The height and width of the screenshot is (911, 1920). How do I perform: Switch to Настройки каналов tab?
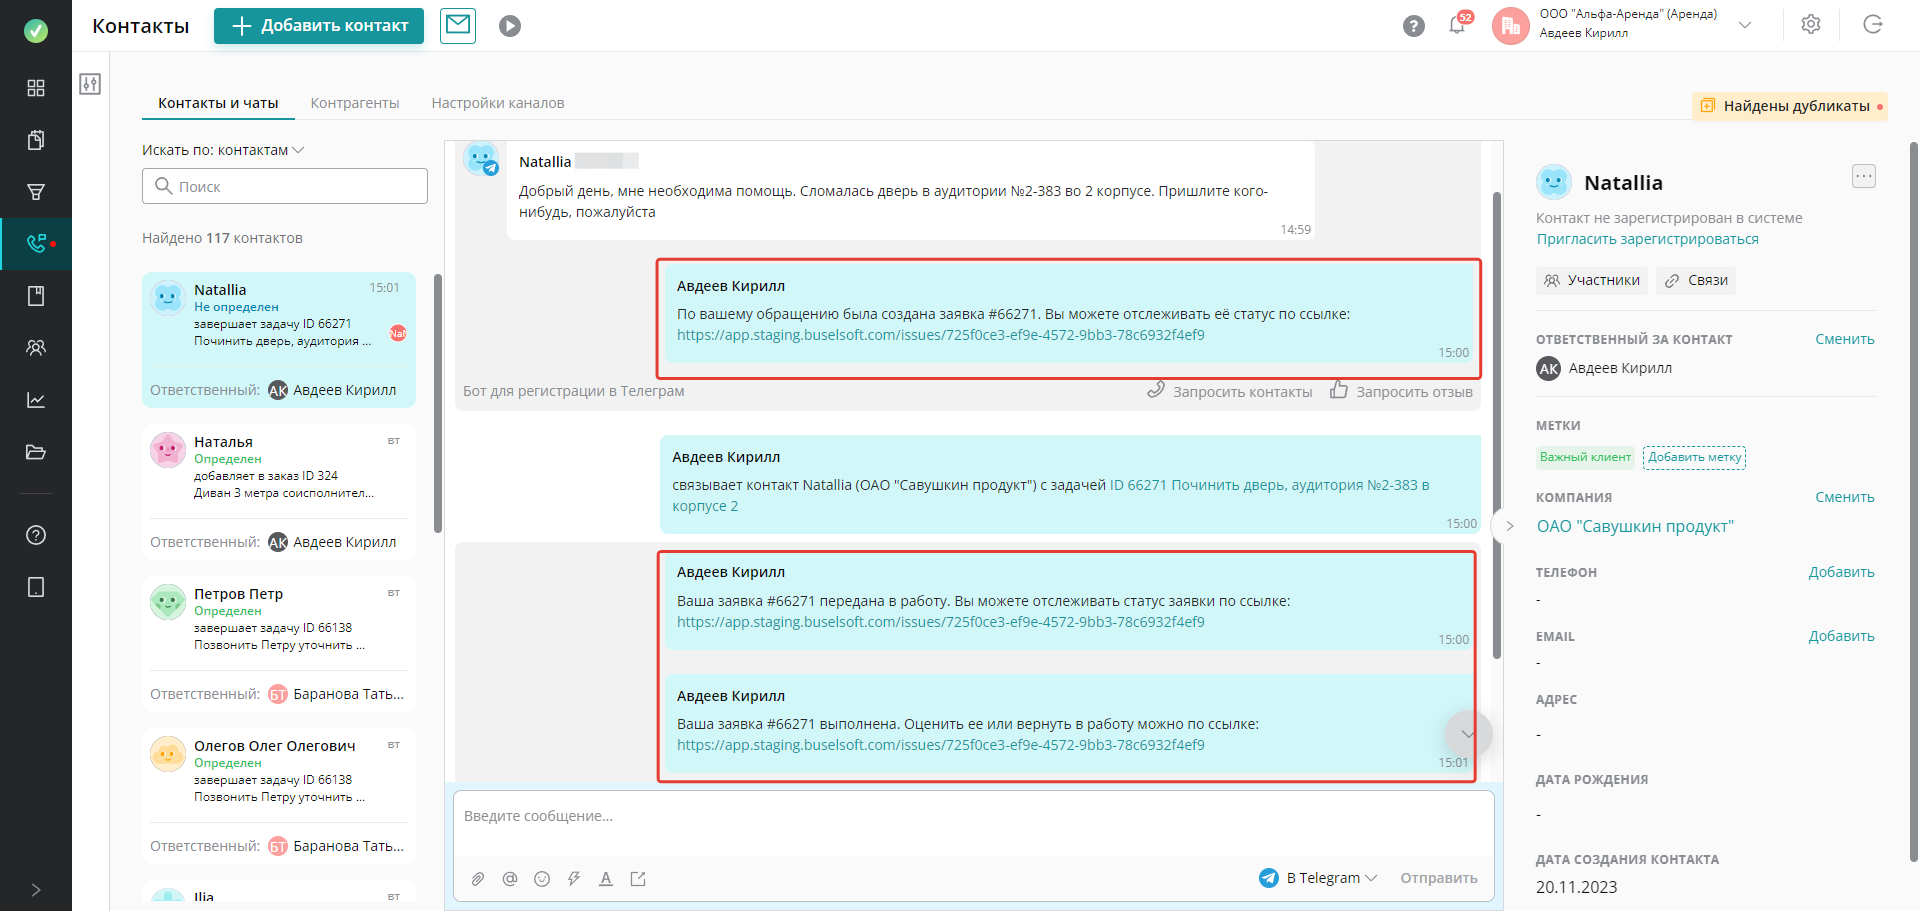[x=498, y=103]
